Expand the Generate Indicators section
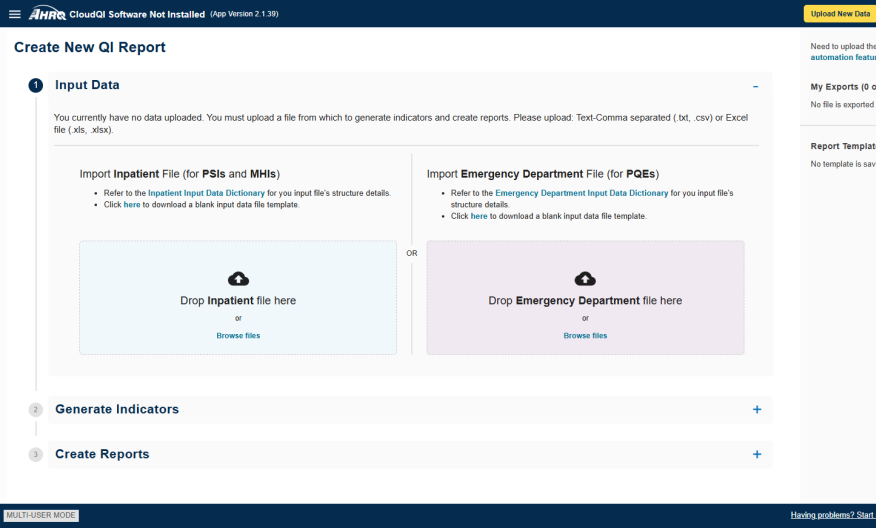Image resolution: width=876 pixels, height=528 pixels. (x=756, y=410)
